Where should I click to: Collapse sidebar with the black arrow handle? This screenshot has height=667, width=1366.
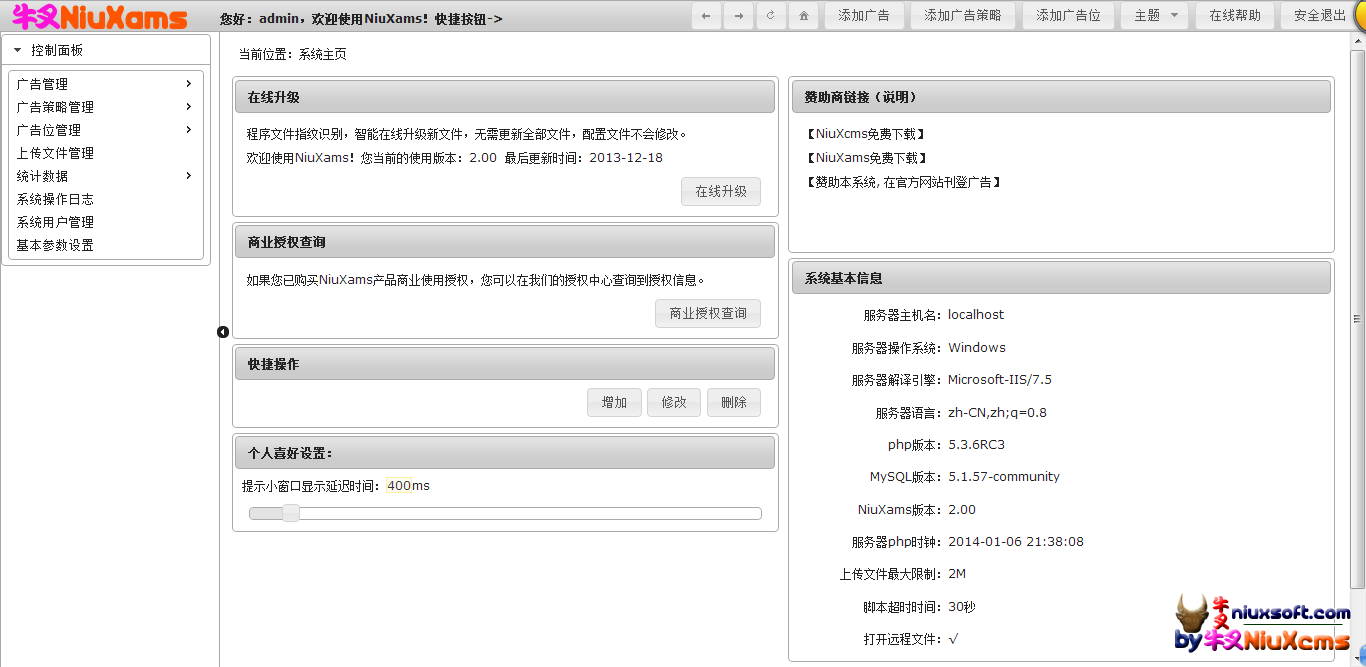point(223,332)
